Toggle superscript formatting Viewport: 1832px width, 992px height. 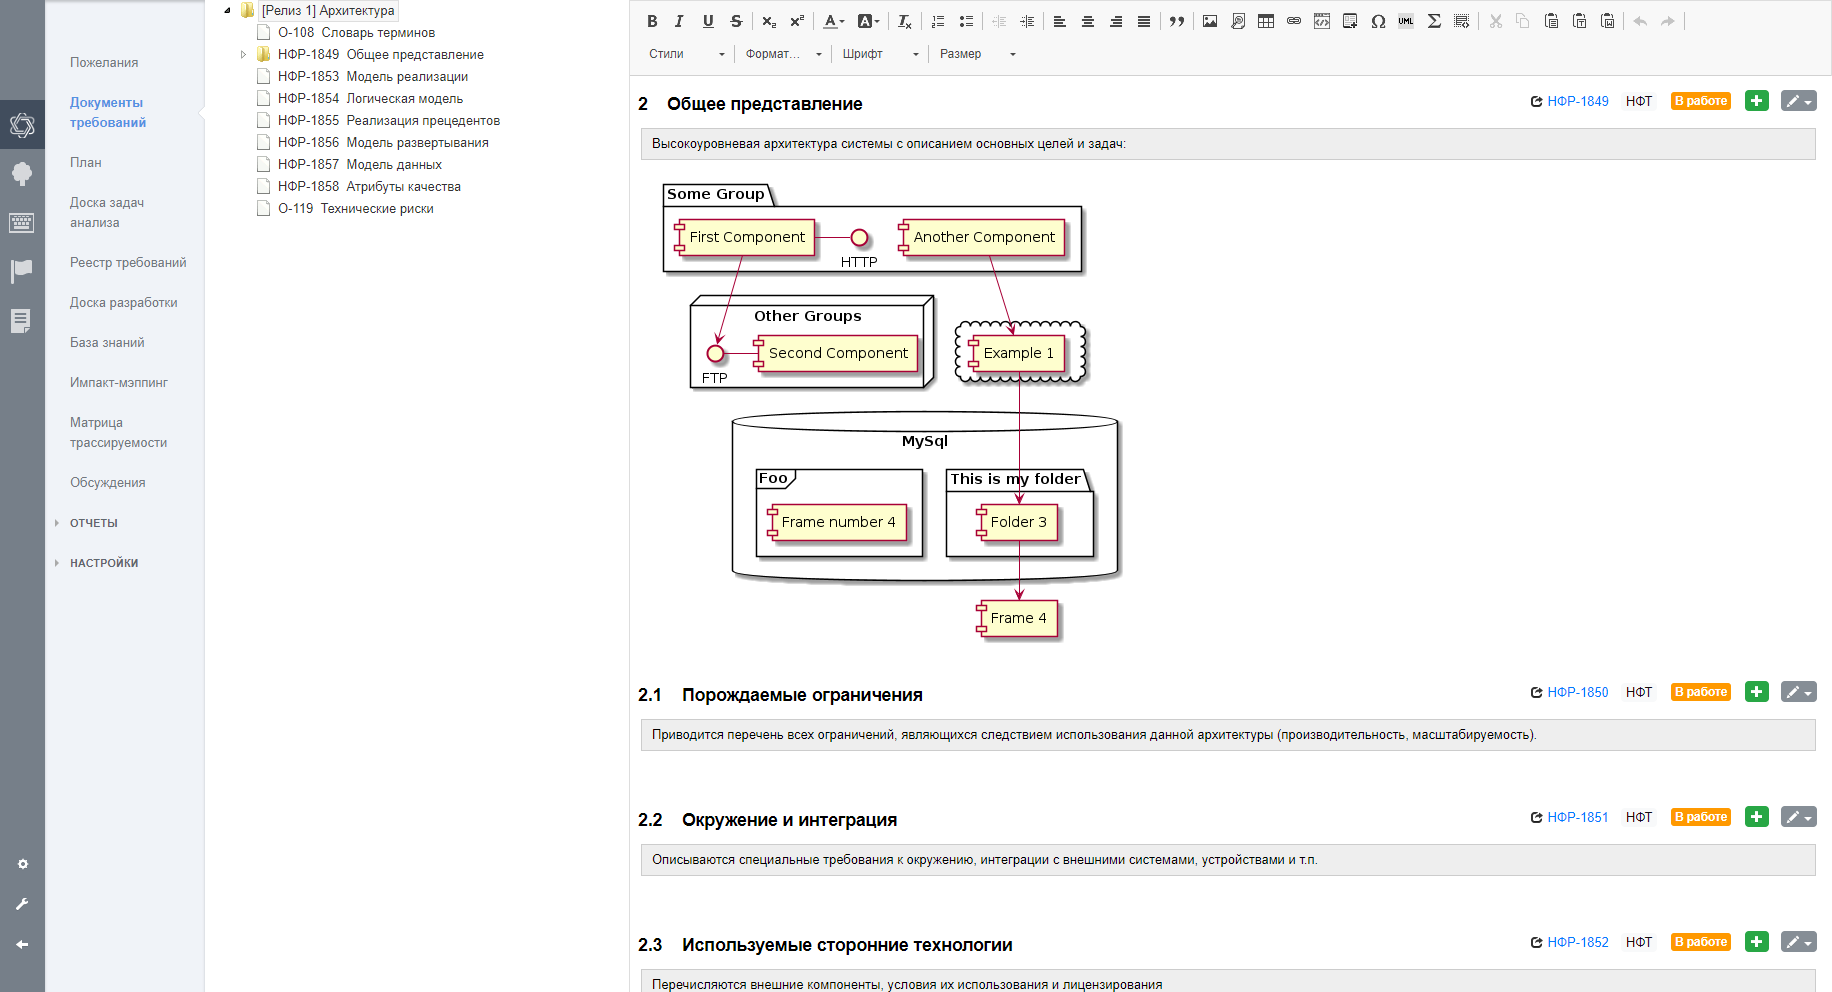[796, 21]
